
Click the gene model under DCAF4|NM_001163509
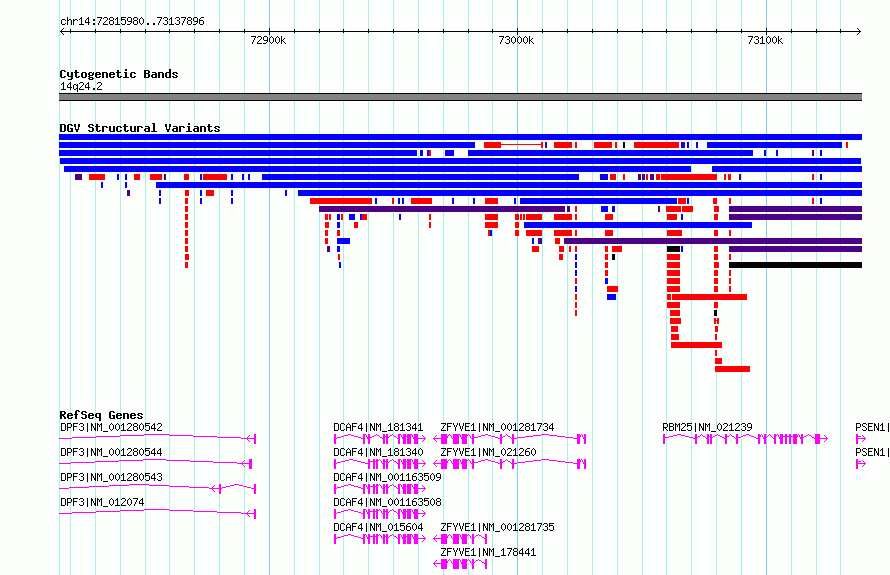click(x=380, y=489)
